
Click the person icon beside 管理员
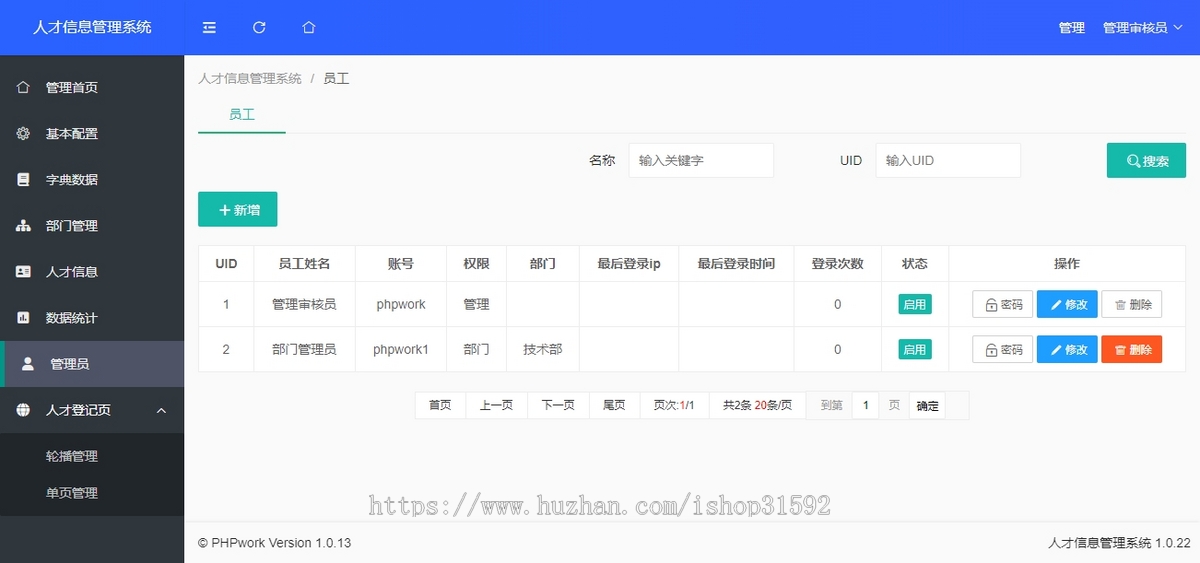pos(28,364)
